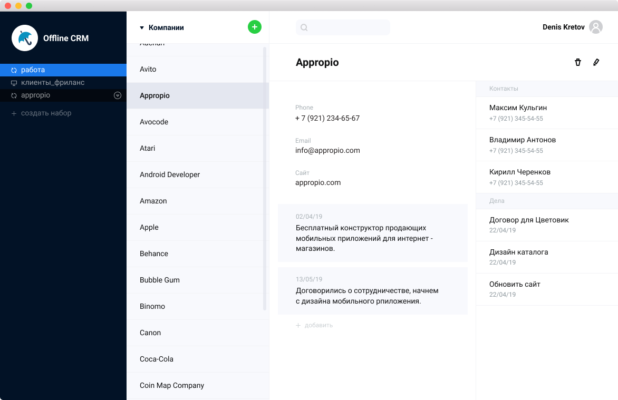Click the companies list scrollbar
Screen dimensions: 618x400
pos(265,180)
